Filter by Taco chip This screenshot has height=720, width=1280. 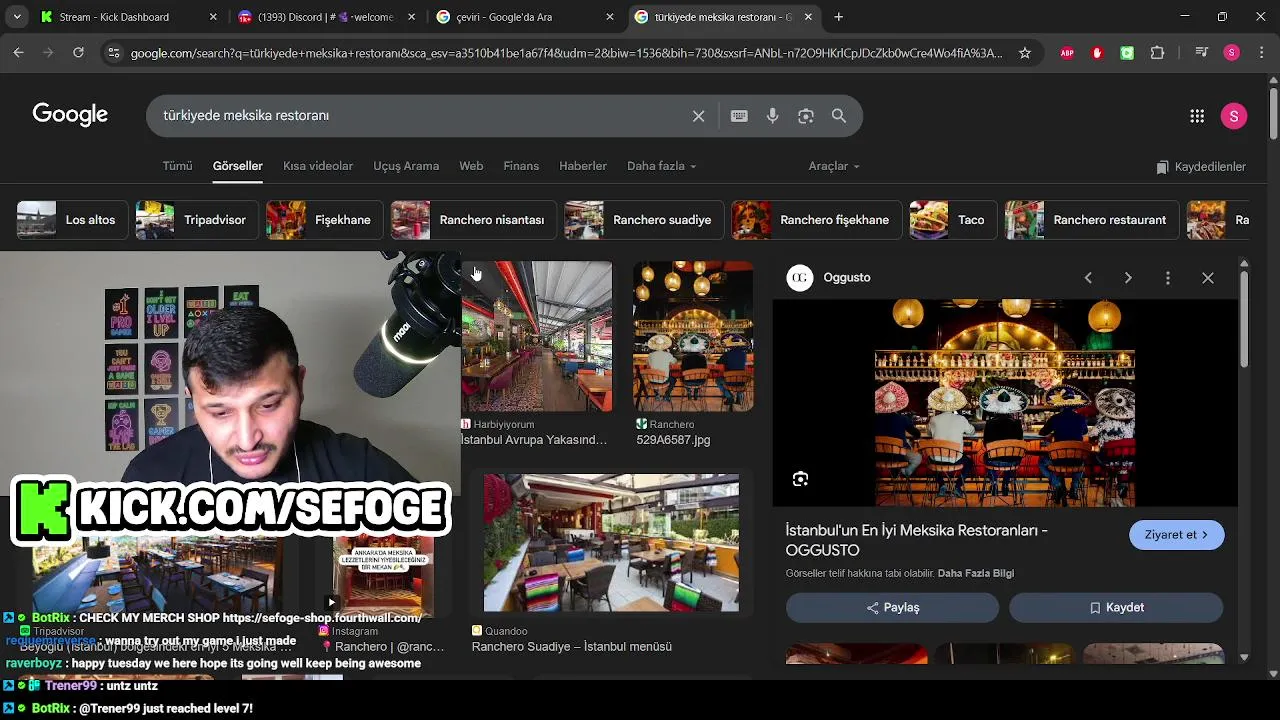[x=953, y=220]
